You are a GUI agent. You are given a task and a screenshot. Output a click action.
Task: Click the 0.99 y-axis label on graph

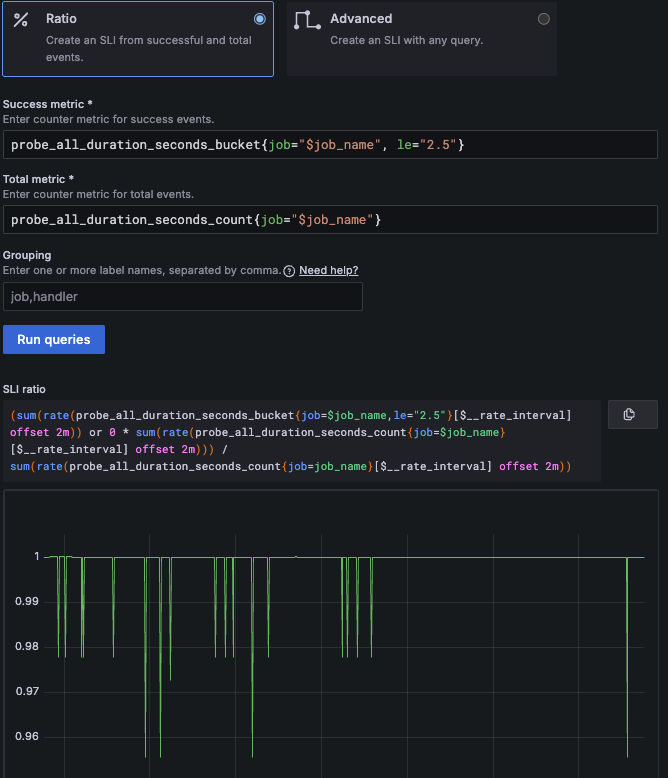click(26, 601)
